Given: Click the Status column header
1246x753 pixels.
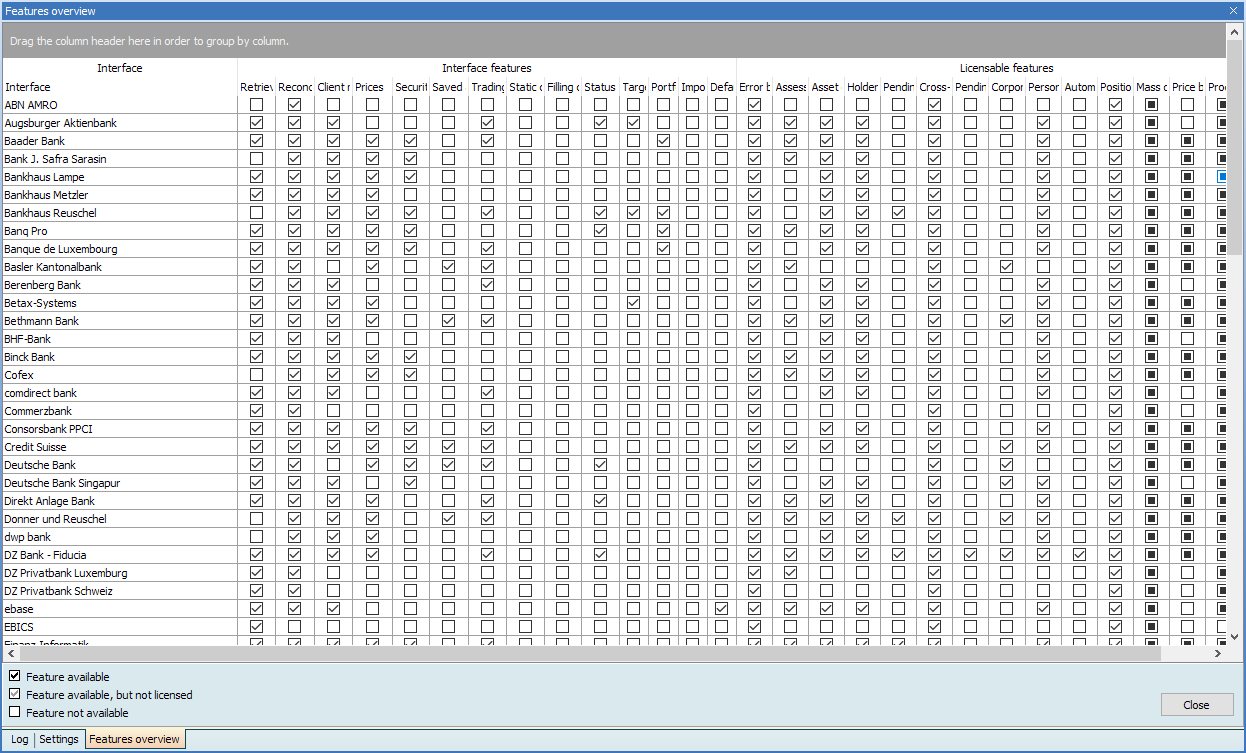Looking at the screenshot, I should coord(600,87).
